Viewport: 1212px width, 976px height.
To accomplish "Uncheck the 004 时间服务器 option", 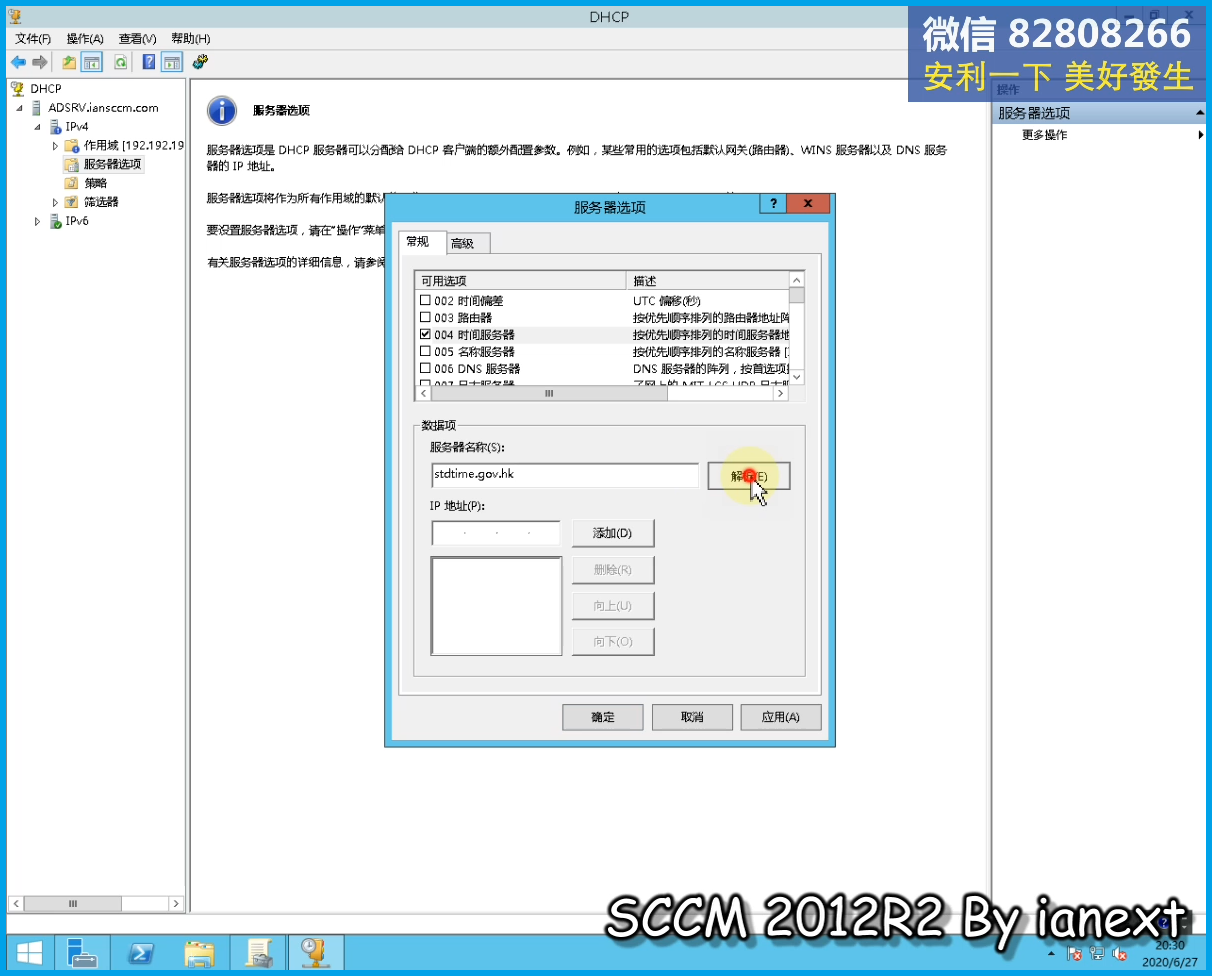I will (426, 334).
